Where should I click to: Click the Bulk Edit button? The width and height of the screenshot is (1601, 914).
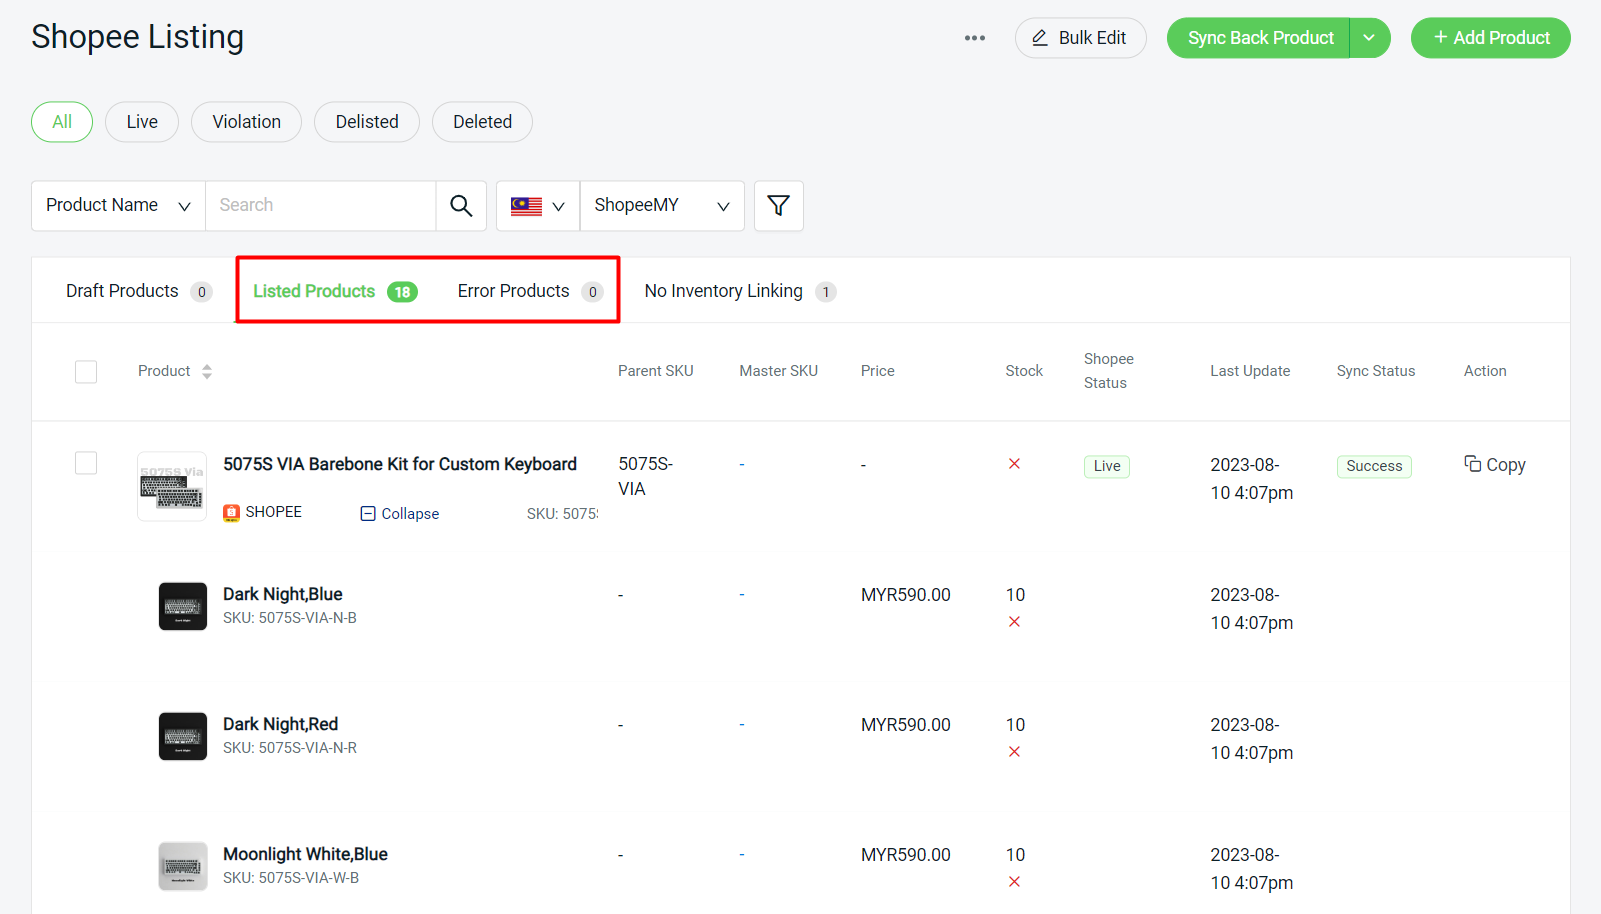pyautogui.click(x=1080, y=38)
